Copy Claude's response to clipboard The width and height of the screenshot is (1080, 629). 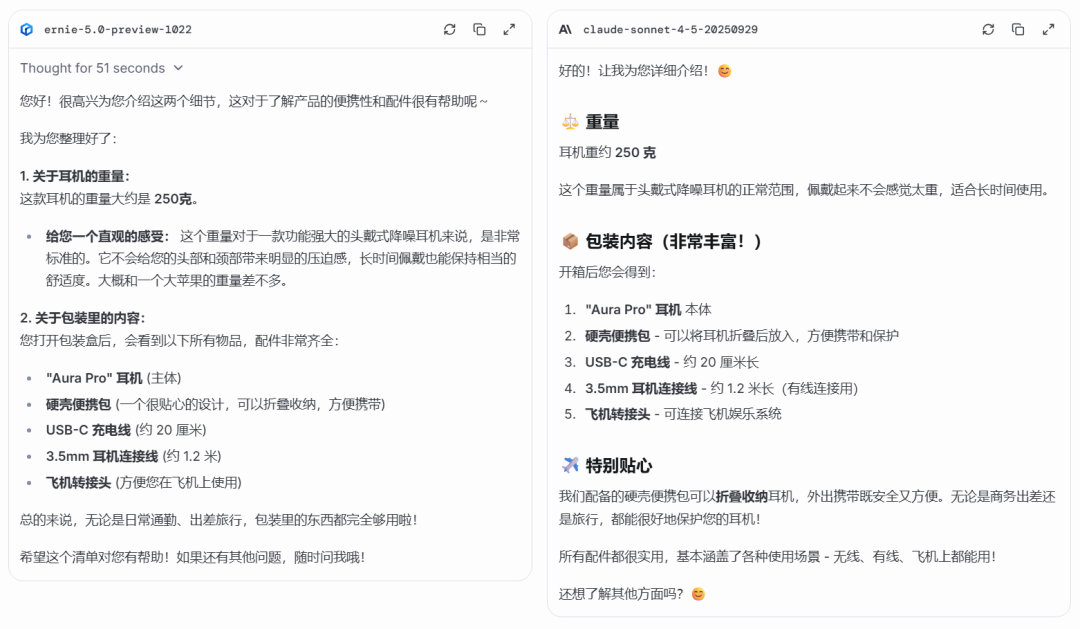coord(1018,29)
